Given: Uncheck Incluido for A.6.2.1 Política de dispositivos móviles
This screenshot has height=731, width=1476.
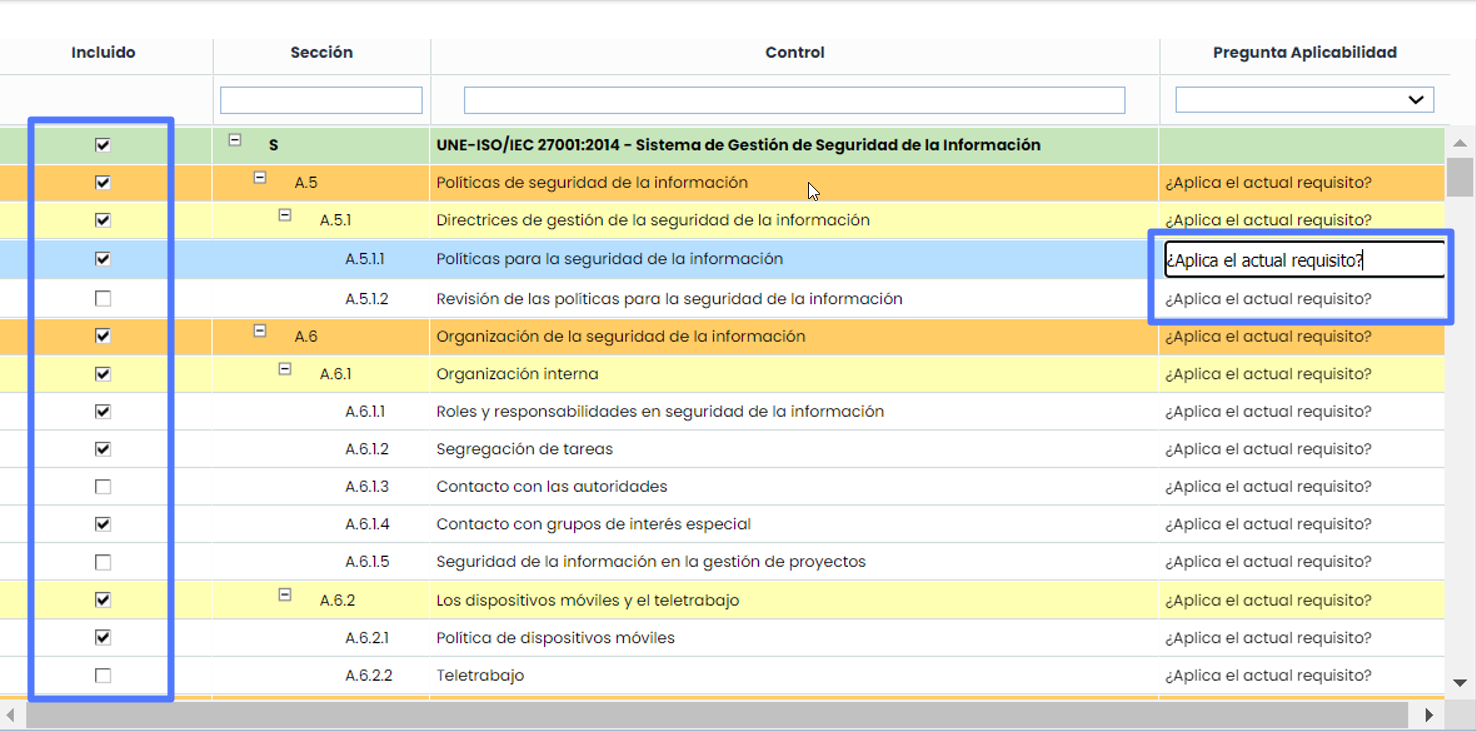Looking at the screenshot, I should 103,638.
